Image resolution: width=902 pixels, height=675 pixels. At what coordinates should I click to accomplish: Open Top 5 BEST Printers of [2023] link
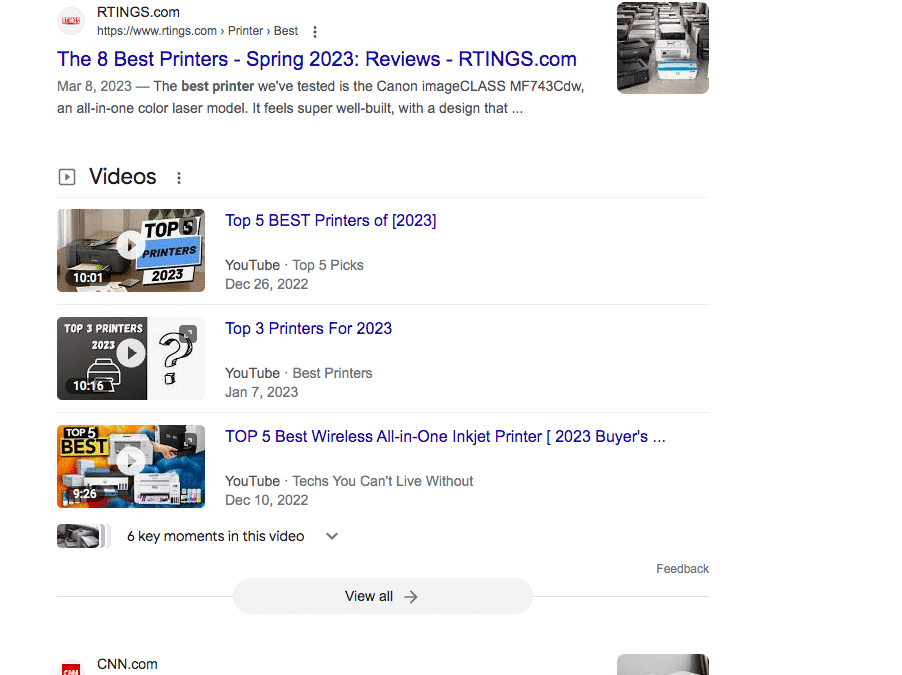(x=331, y=220)
